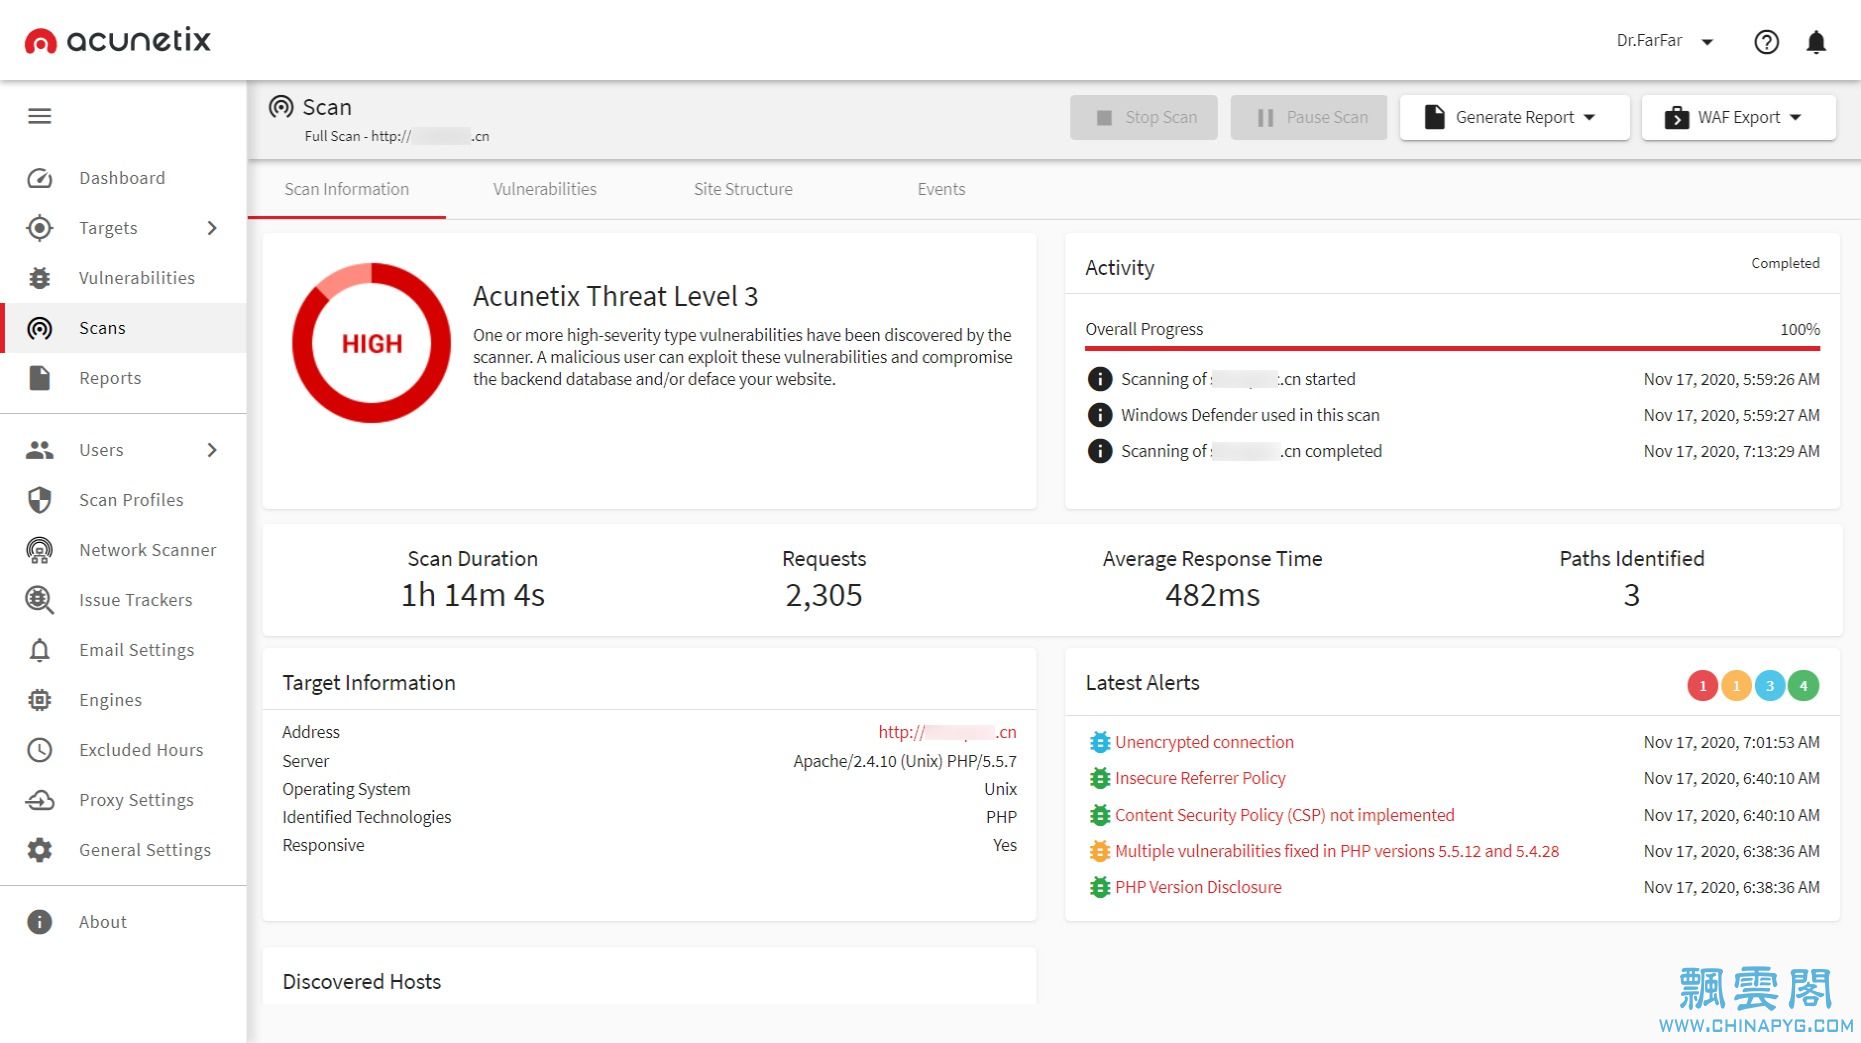Open the Targets crosshair icon
Image resolution: width=1861 pixels, height=1043 pixels.
[40, 228]
